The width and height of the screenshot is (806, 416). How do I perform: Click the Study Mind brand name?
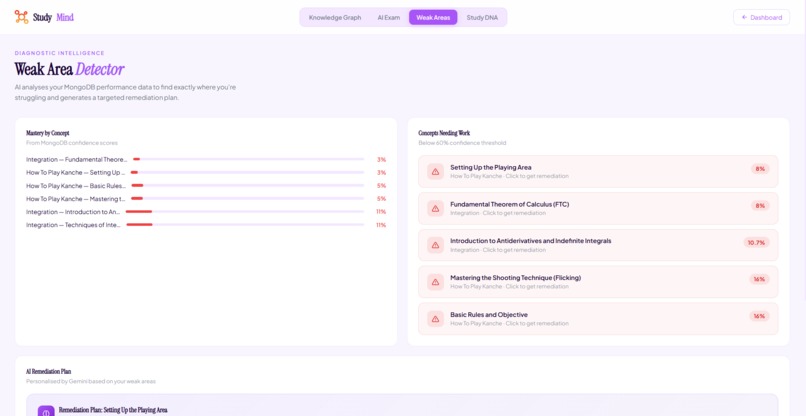[x=53, y=17]
